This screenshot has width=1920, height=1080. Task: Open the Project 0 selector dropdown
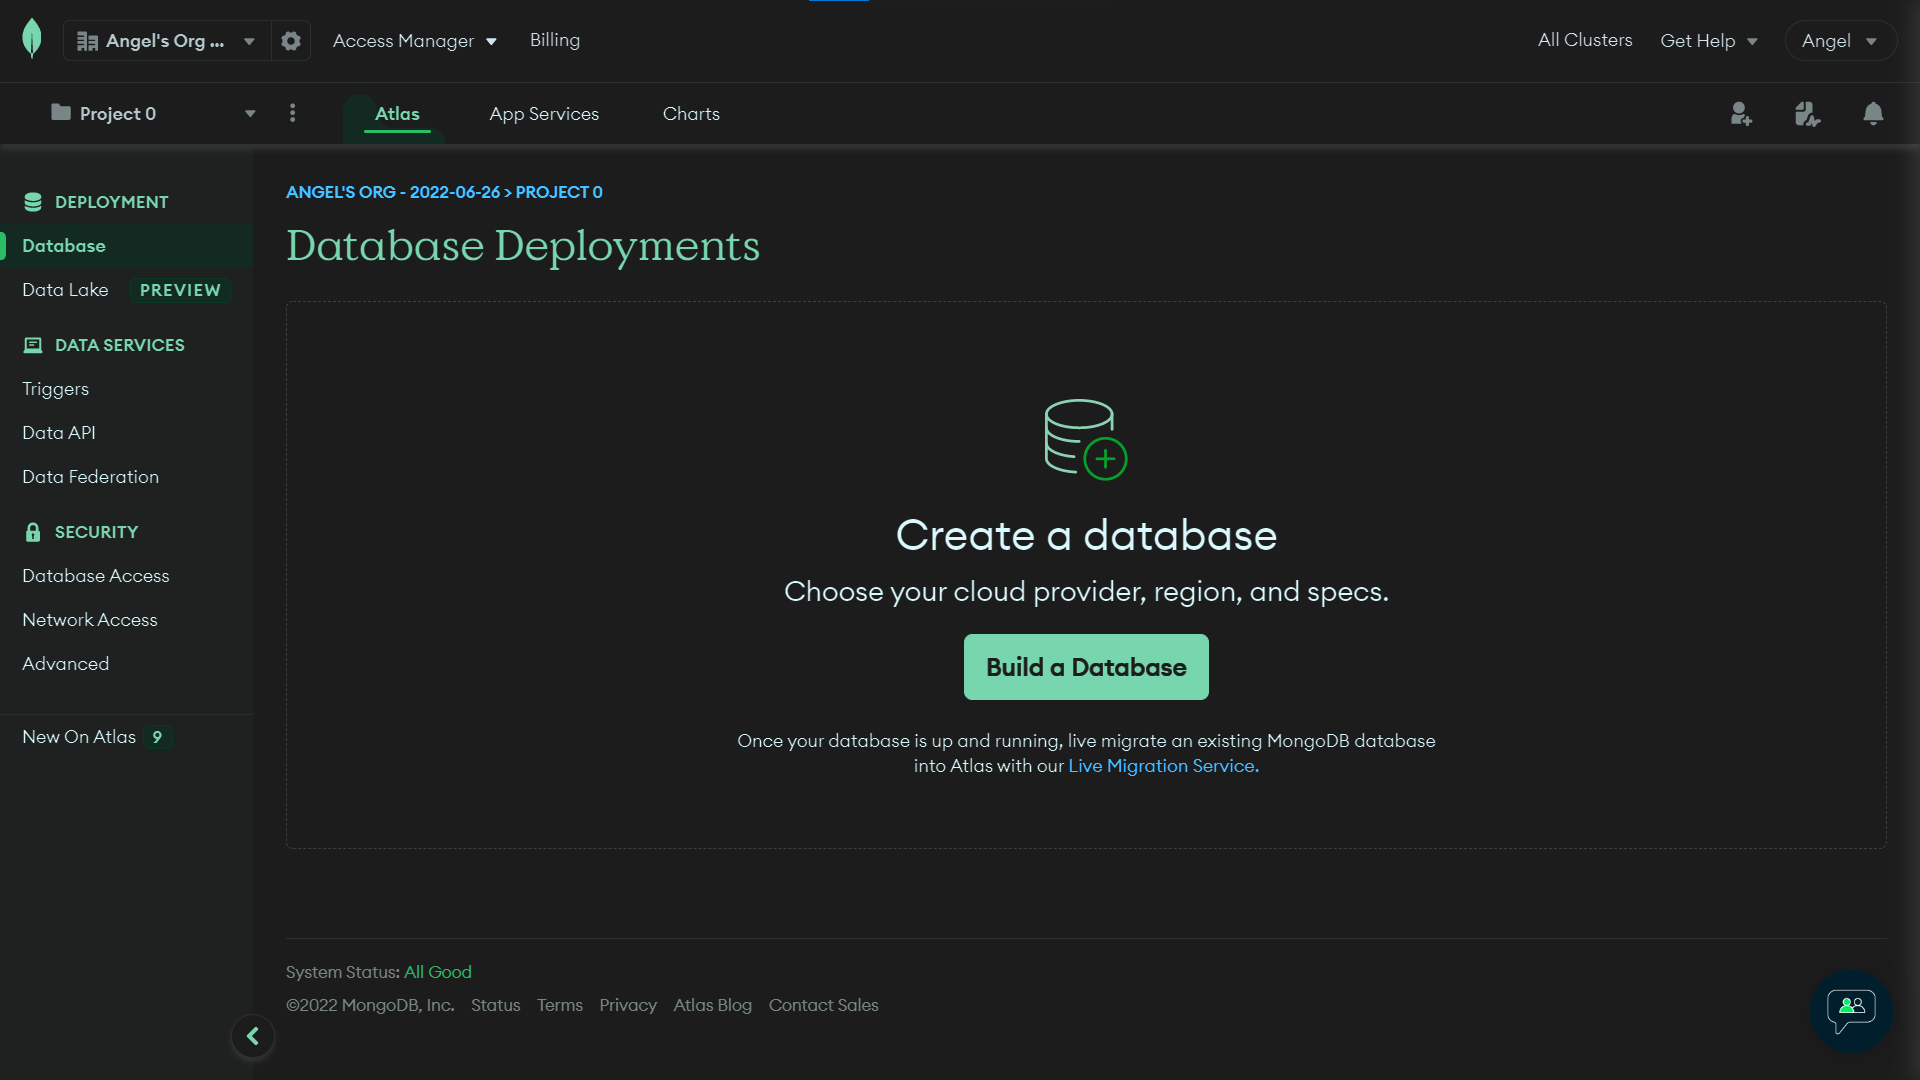pos(250,113)
